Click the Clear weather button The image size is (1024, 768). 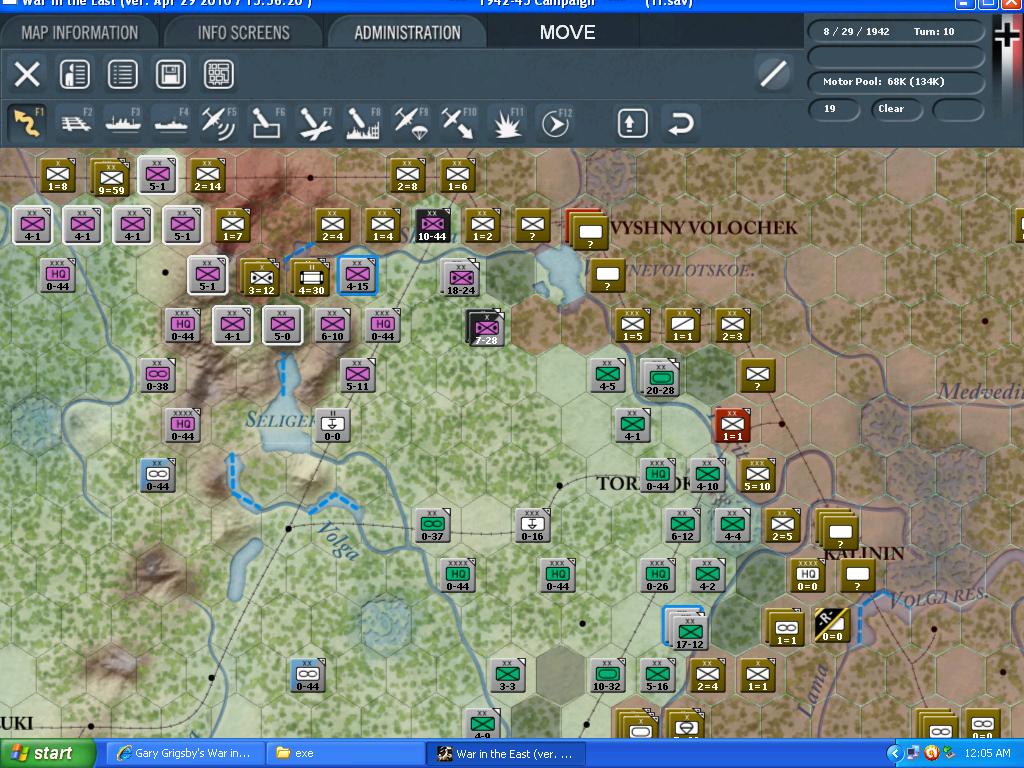[896, 109]
